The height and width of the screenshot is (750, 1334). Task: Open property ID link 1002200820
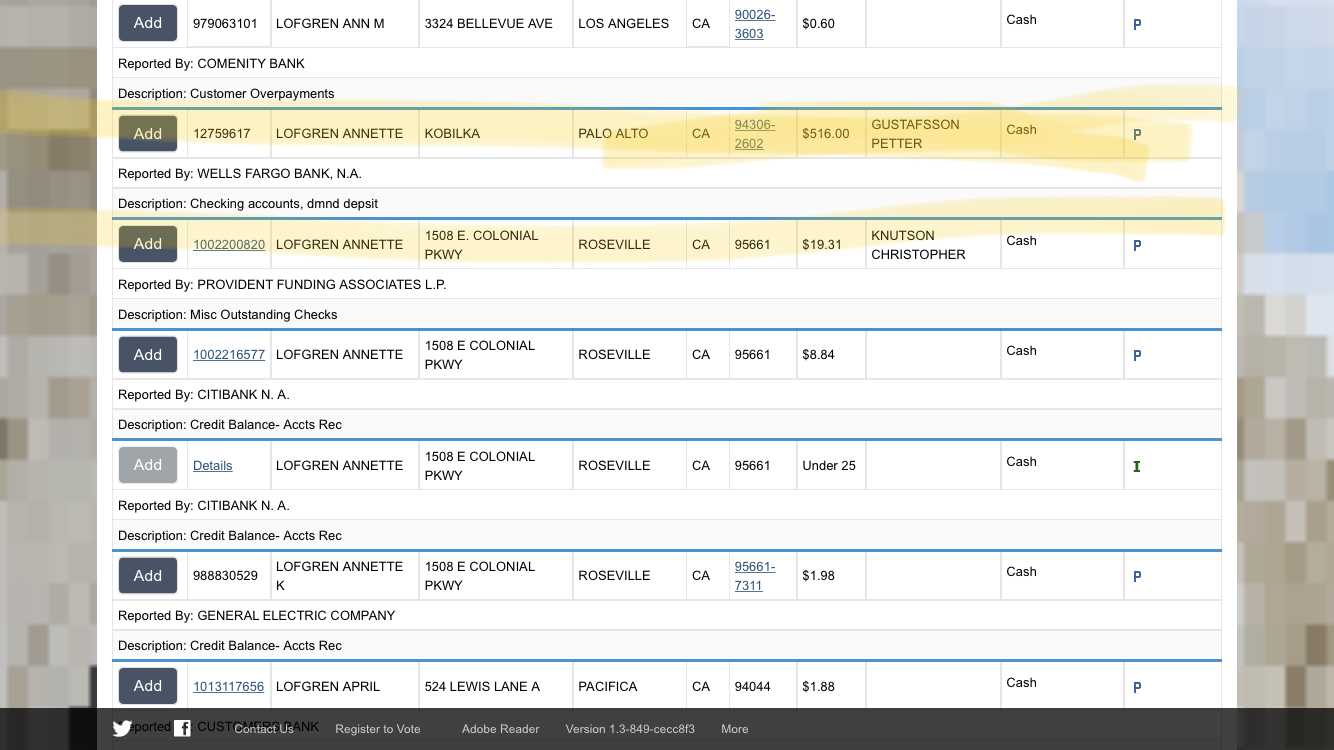click(229, 244)
